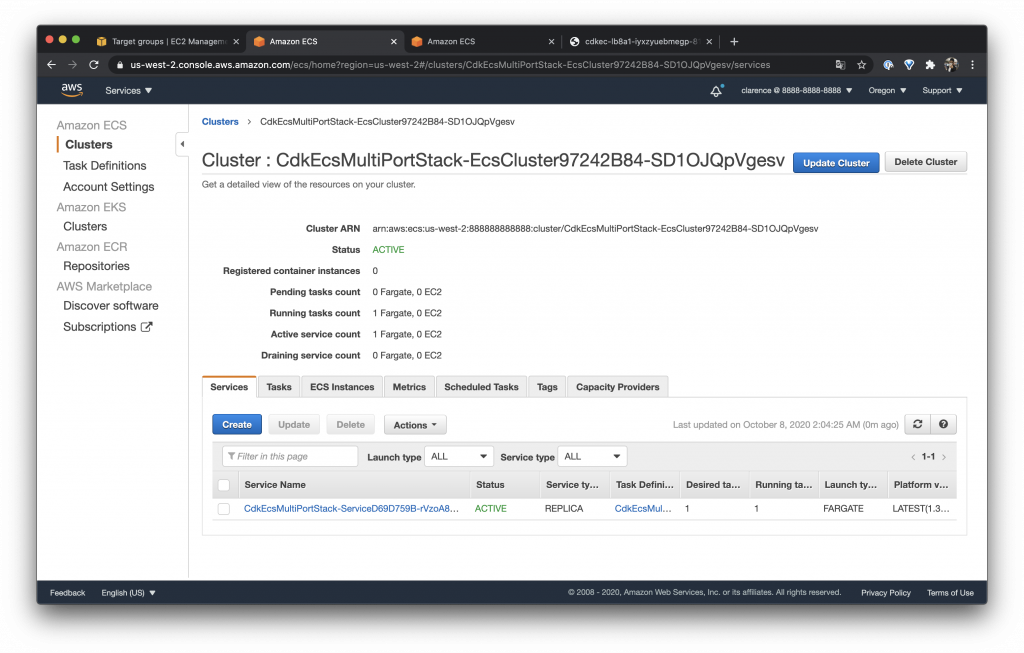Refresh the services list with the refresh icon
This screenshot has height=653, width=1024.
tap(918, 424)
